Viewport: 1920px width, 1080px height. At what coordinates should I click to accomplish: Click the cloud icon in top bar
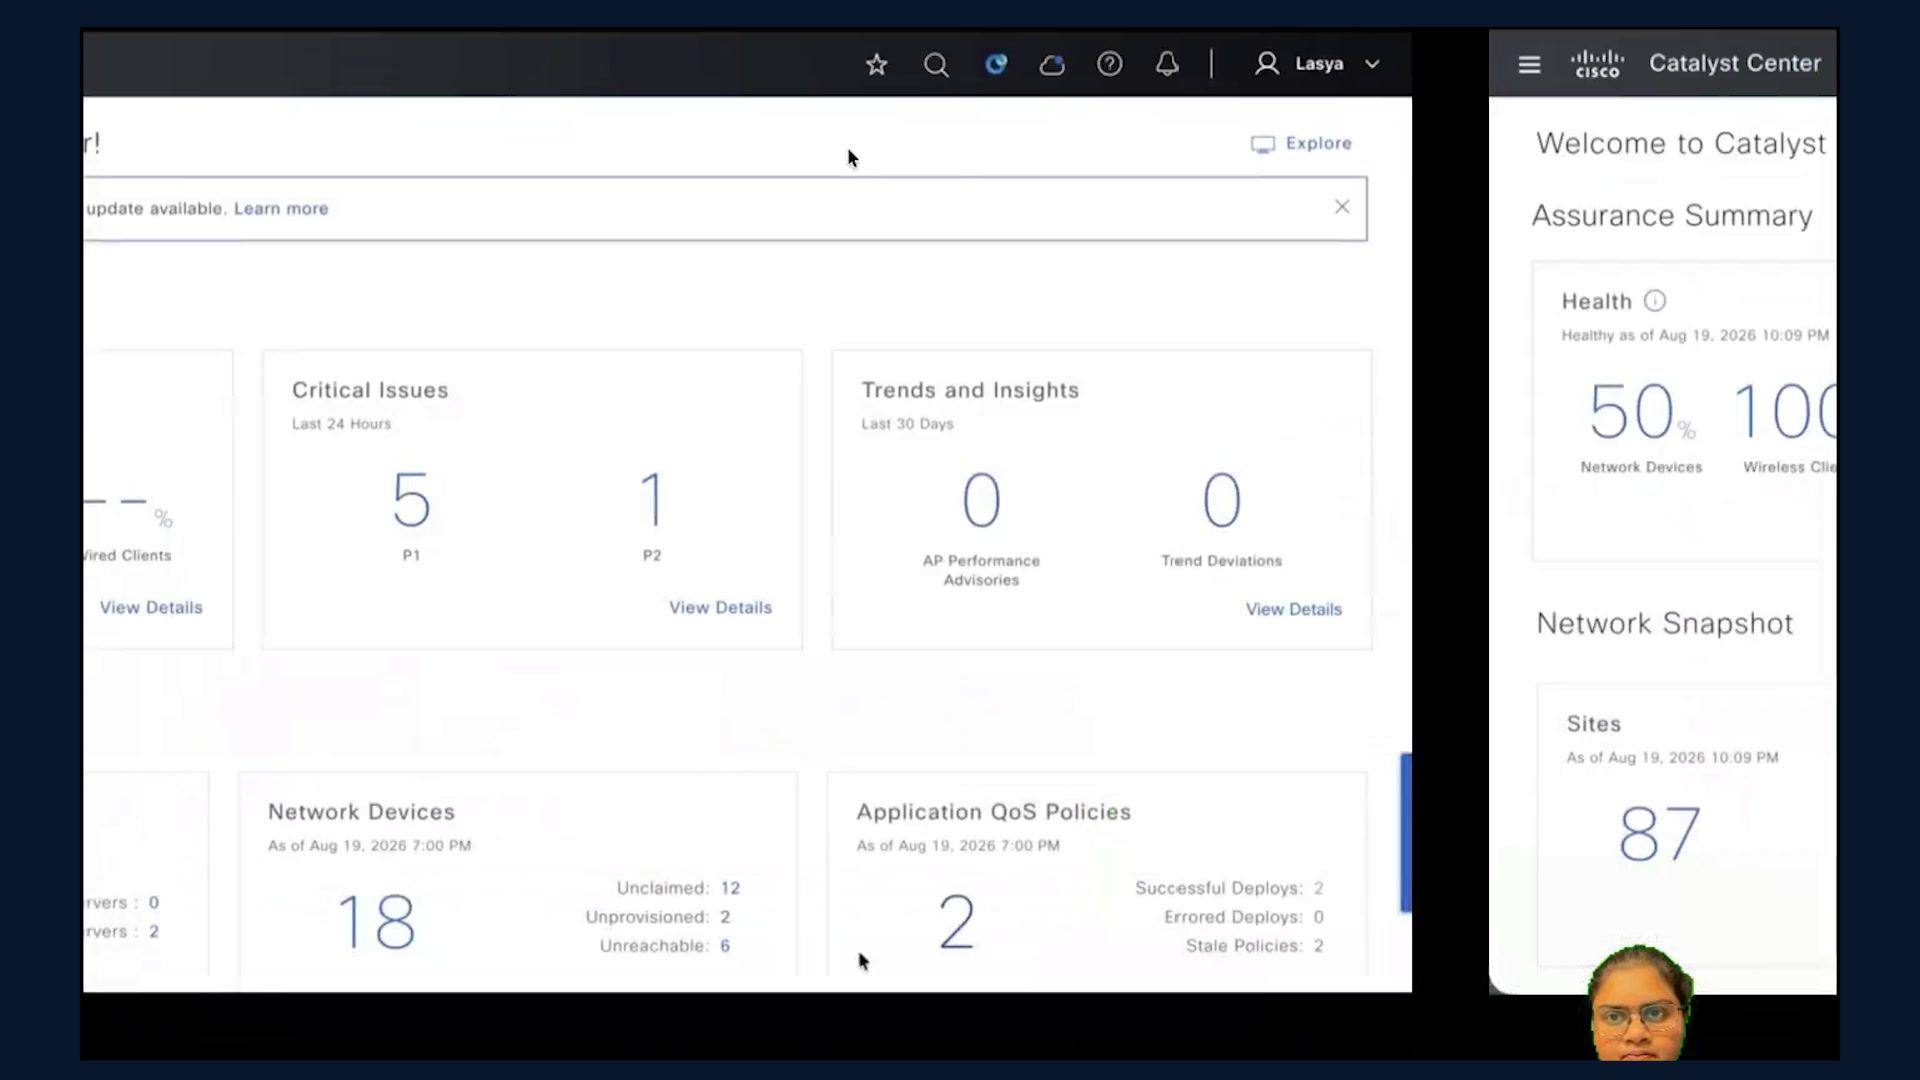tap(1052, 65)
